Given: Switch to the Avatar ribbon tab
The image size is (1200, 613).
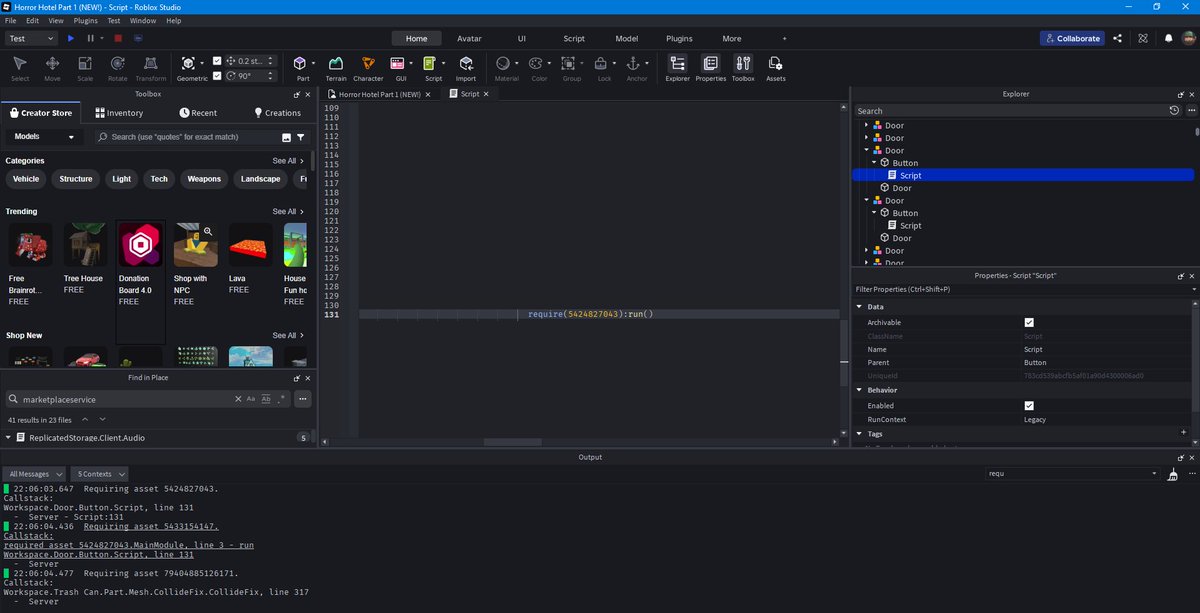Looking at the screenshot, I should [469, 38].
